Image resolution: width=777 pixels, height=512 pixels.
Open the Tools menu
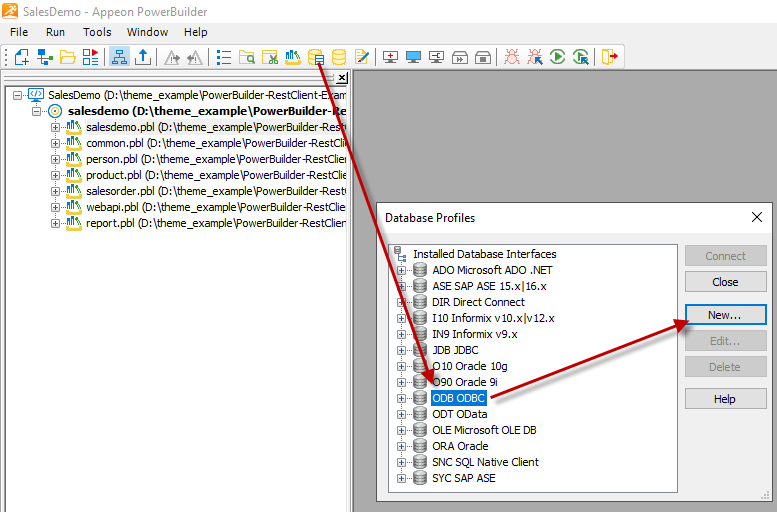(x=97, y=32)
